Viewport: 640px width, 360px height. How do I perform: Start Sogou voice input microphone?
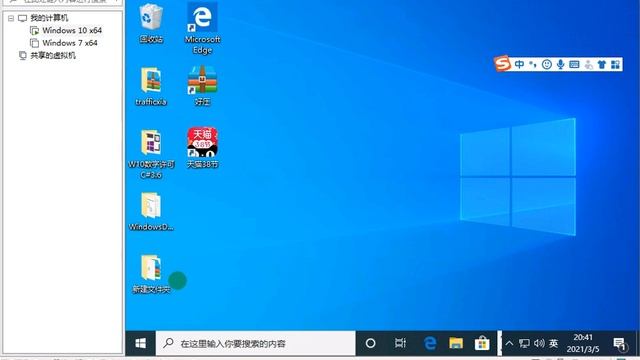click(x=560, y=64)
